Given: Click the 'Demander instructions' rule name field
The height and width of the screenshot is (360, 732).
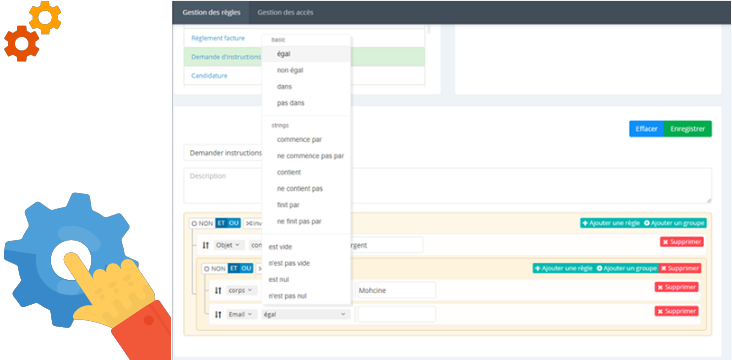Looking at the screenshot, I should [x=223, y=153].
